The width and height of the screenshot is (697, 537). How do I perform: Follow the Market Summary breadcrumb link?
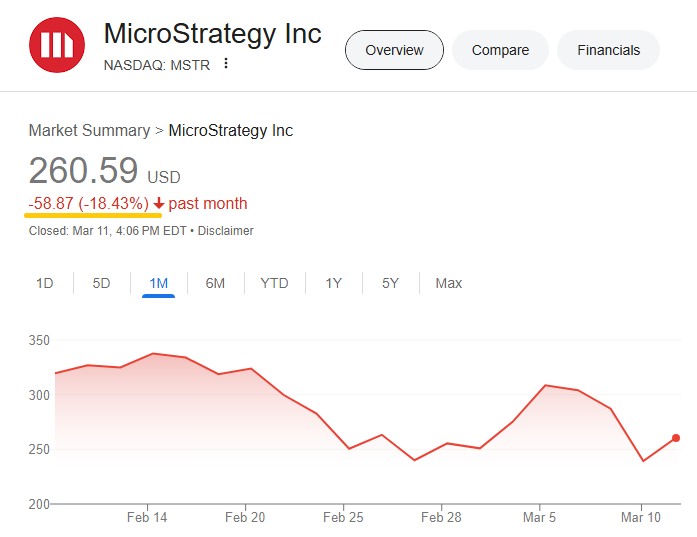[x=89, y=130]
